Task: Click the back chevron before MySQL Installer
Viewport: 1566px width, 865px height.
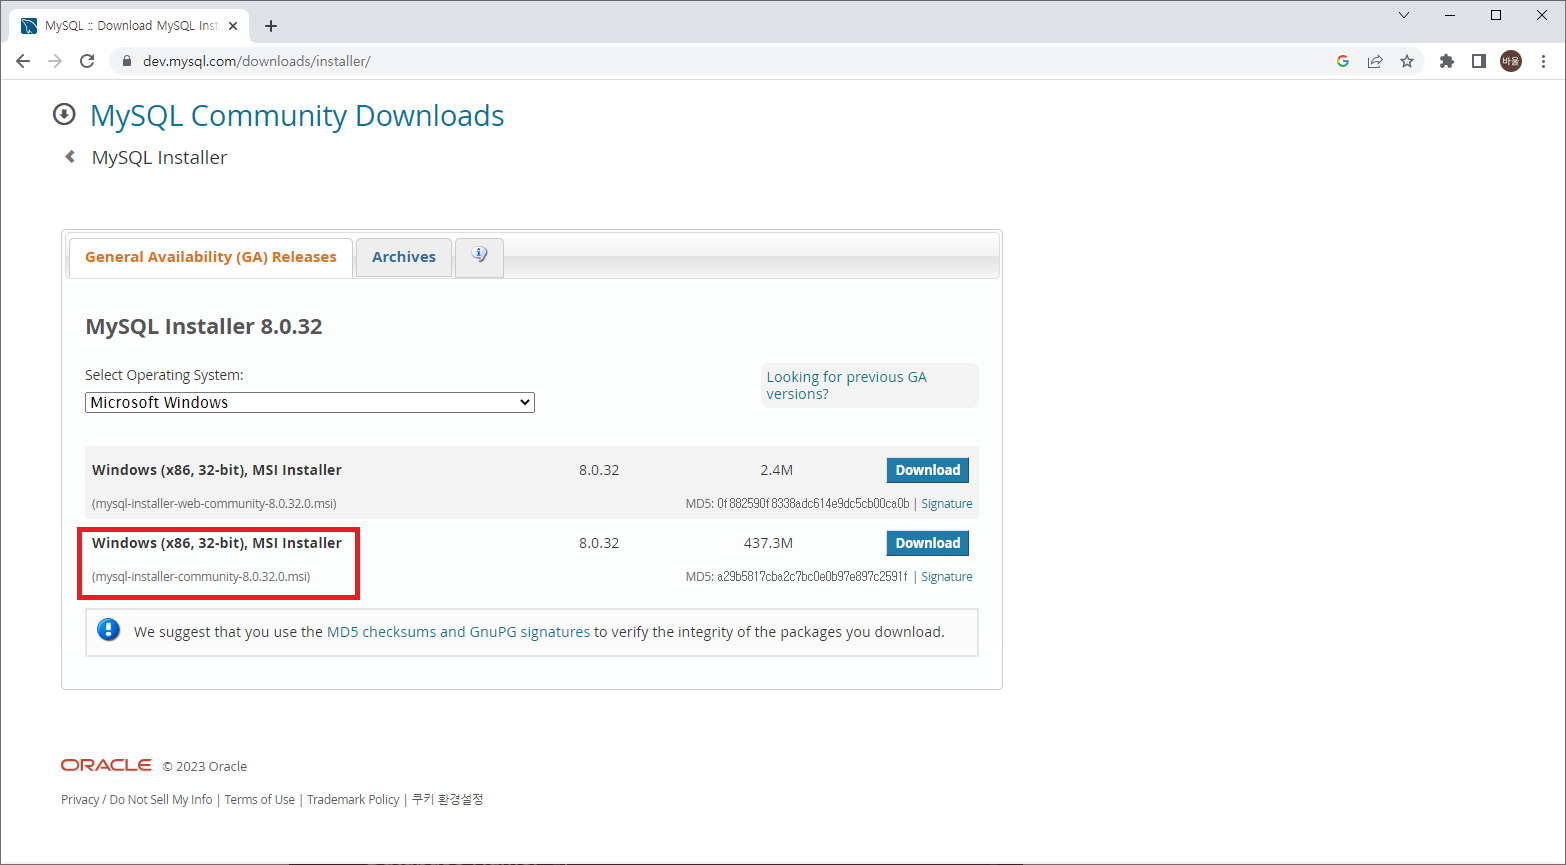Action: pos(70,157)
